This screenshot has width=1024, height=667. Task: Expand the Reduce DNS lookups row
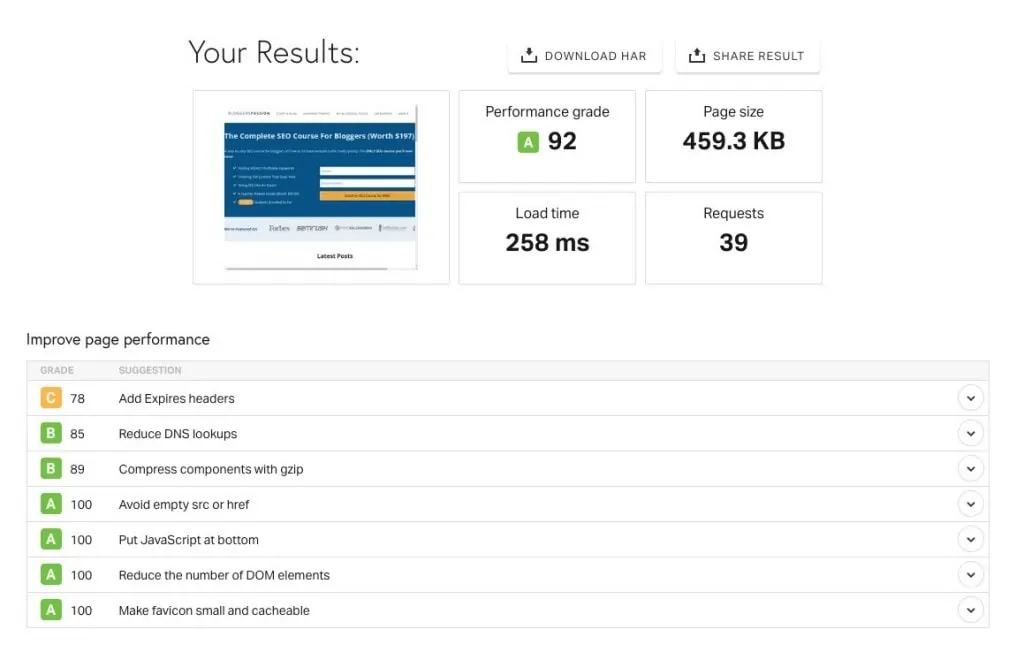coord(970,433)
